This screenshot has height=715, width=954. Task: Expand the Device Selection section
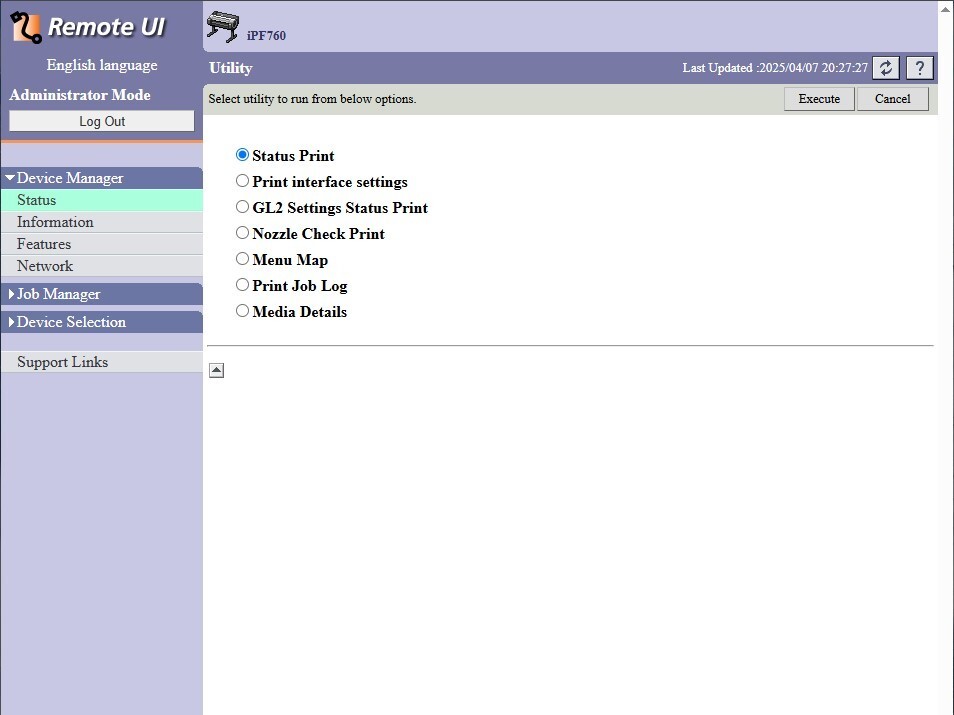71,322
